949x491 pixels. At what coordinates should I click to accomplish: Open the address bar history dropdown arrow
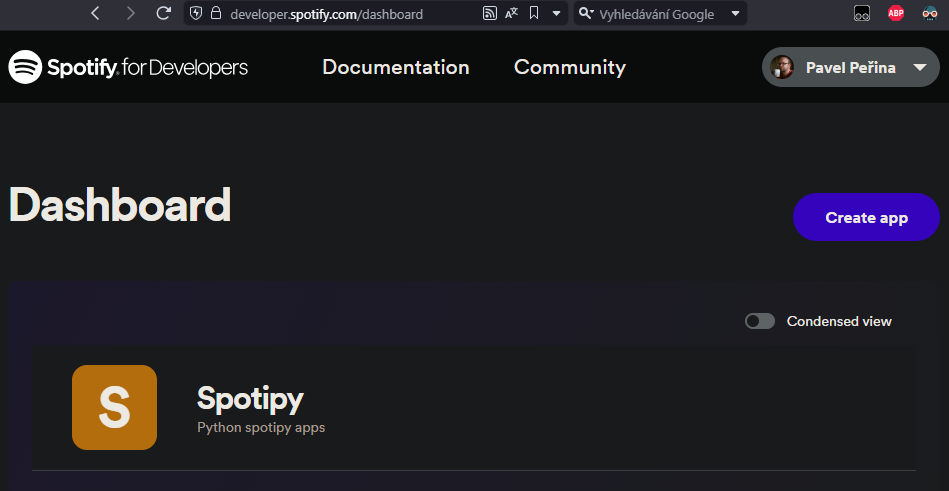coord(557,14)
